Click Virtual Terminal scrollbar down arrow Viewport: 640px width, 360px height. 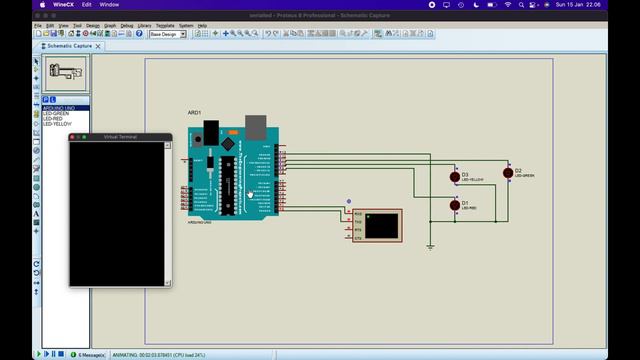coord(168,283)
